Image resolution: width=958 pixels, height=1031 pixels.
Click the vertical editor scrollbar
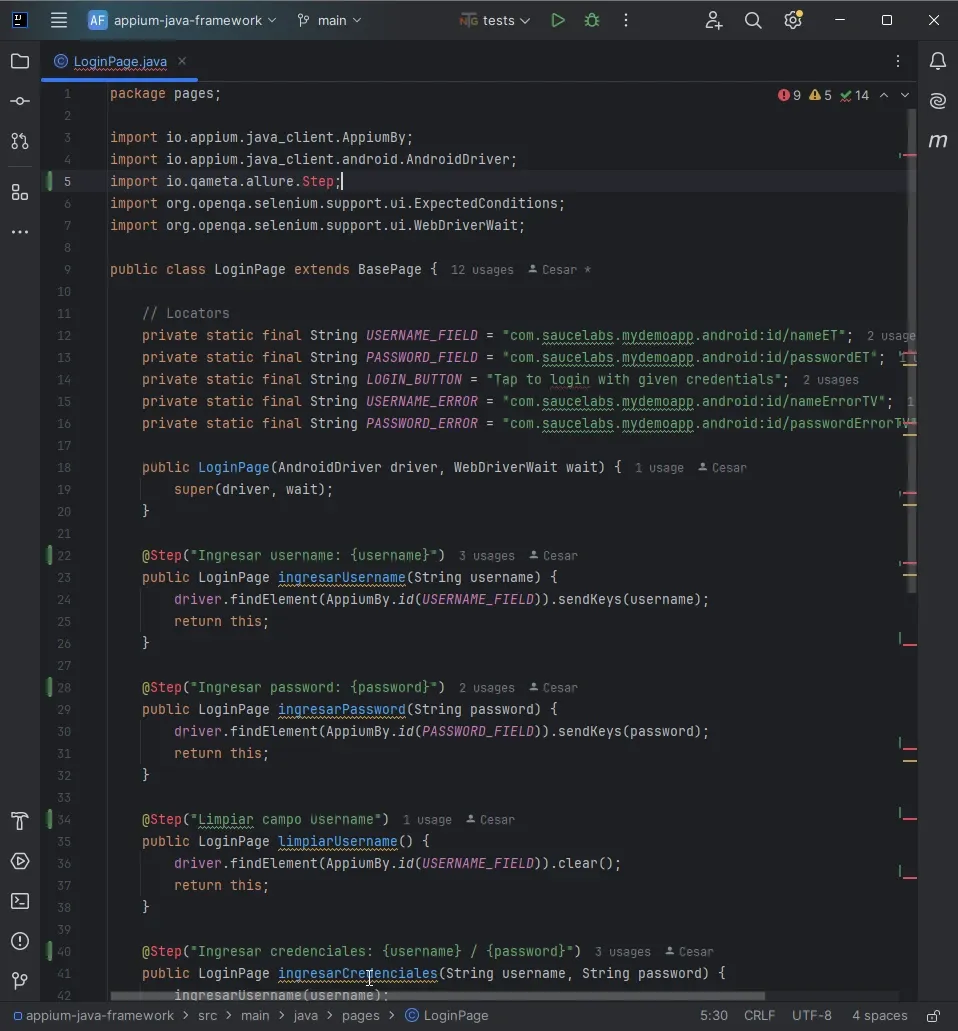pyautogui.click(x=911, y=352)
